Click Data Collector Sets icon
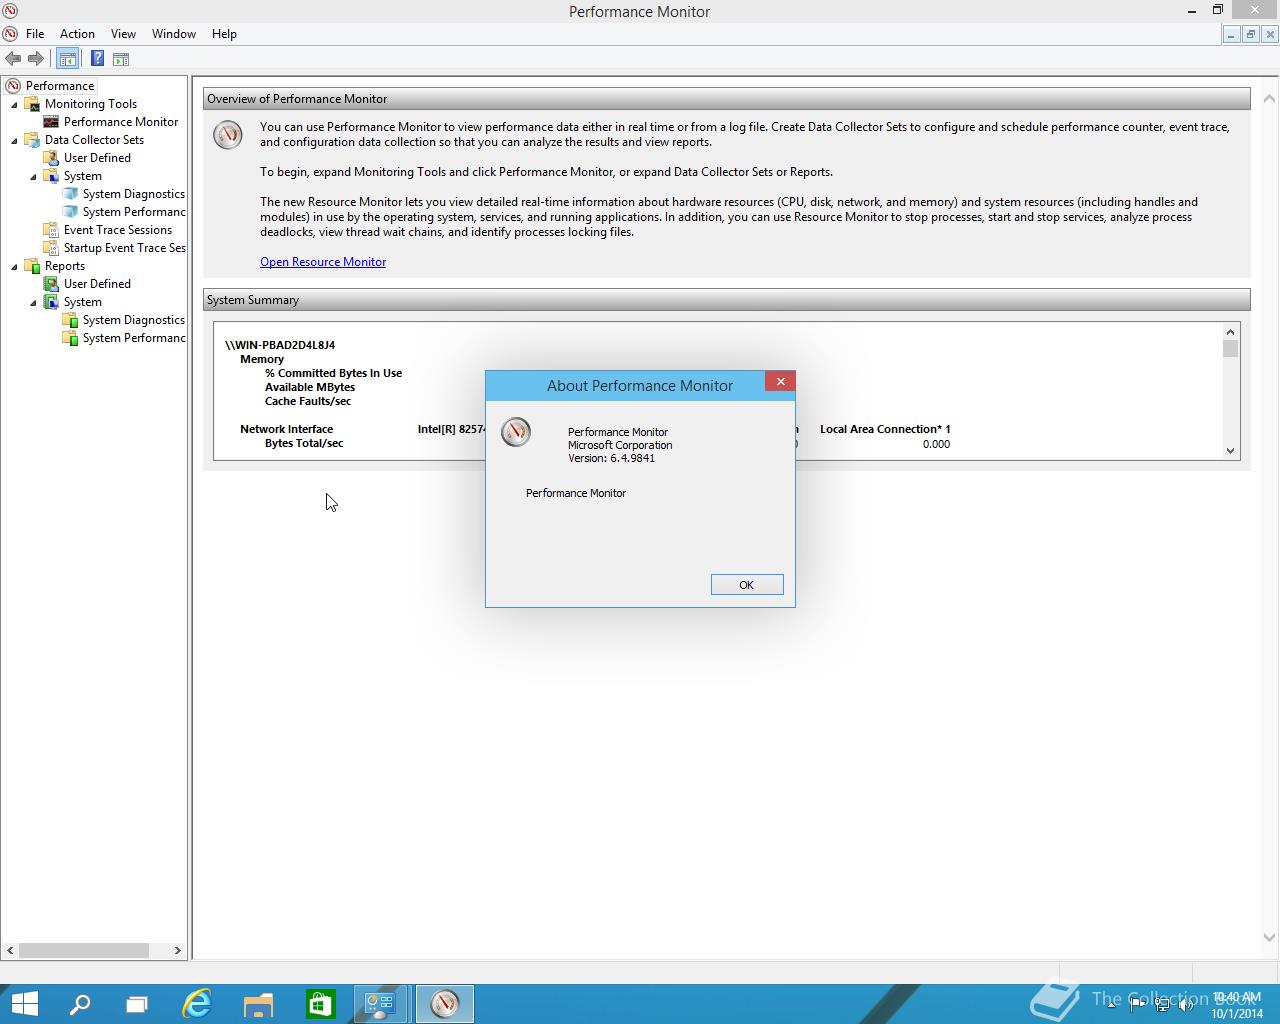Viewport: 1280px width, 1024px height. pyautogui.click(x=32, y=140)
